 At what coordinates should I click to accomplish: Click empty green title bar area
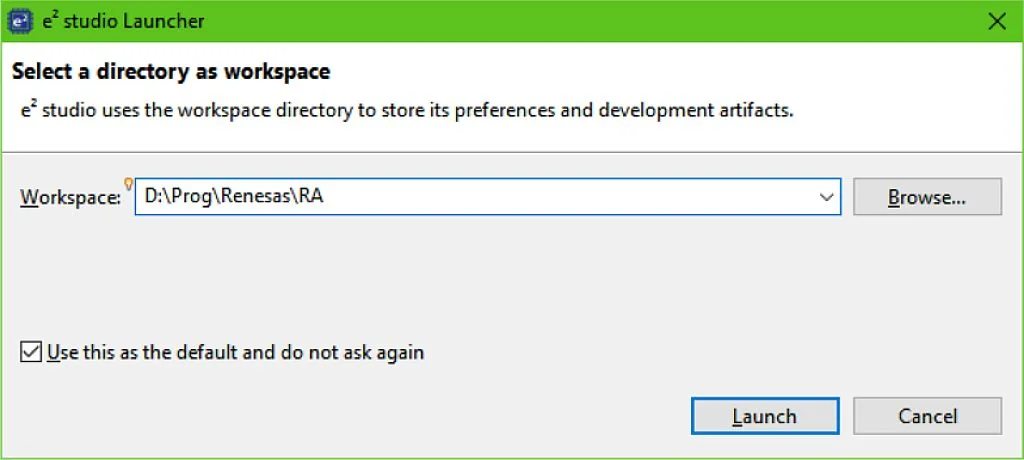click(x=600, y=21)
